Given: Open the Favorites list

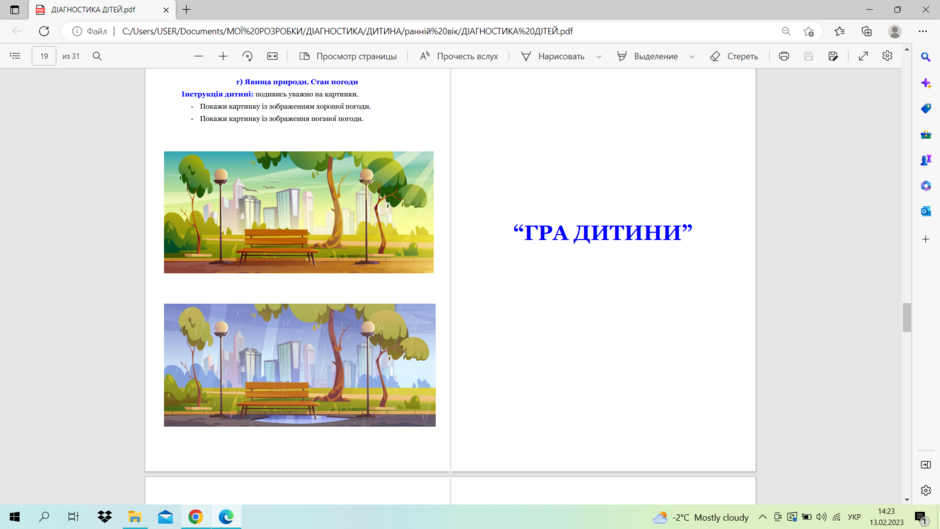Looking at the screenshot, I should (x=839, y=31).
